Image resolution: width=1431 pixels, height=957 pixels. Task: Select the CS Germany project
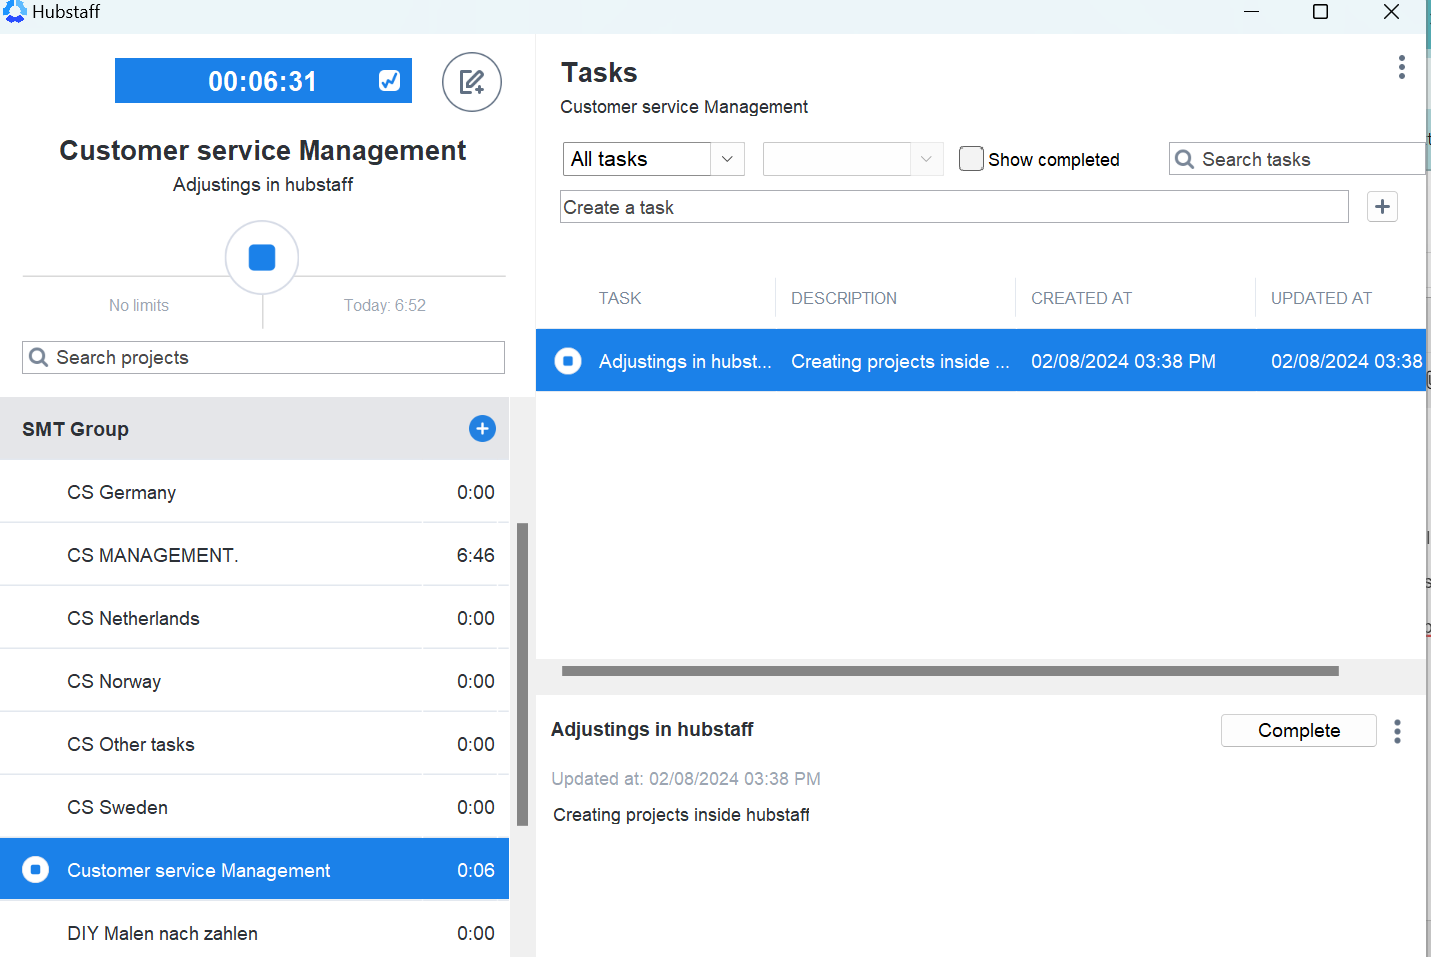(122, 493)
